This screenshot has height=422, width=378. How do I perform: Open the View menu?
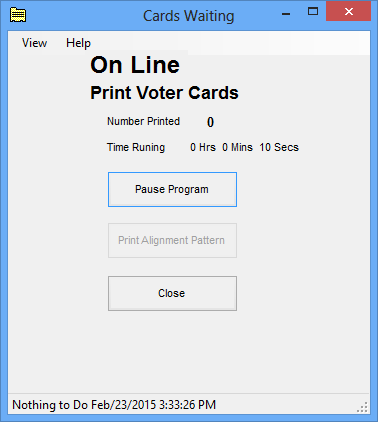coord(34,43)
